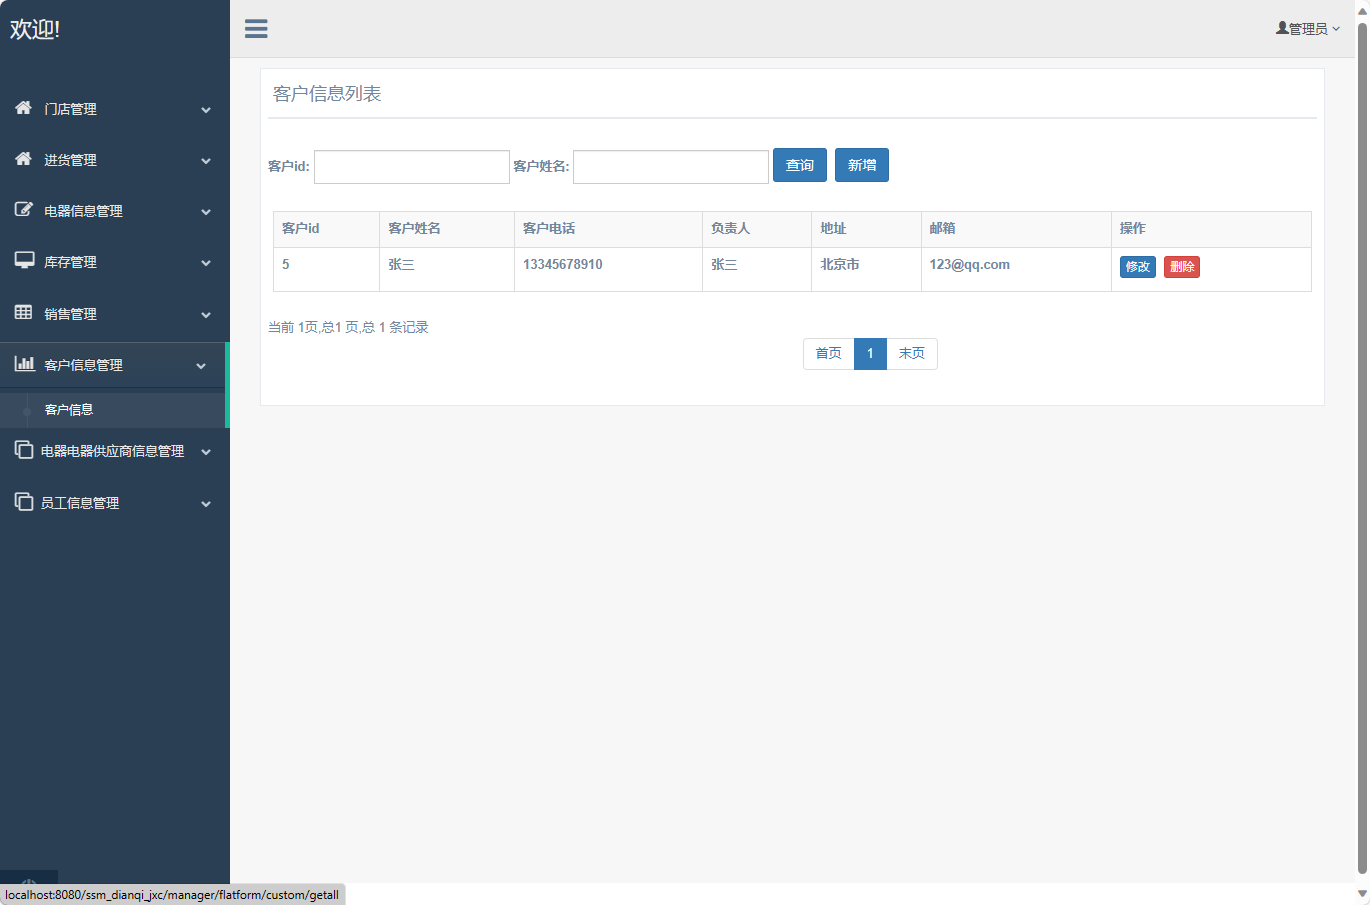This screenshot has height=905, width=1370.
Task: Open the 库存管理 menu label
Action: 70,262
